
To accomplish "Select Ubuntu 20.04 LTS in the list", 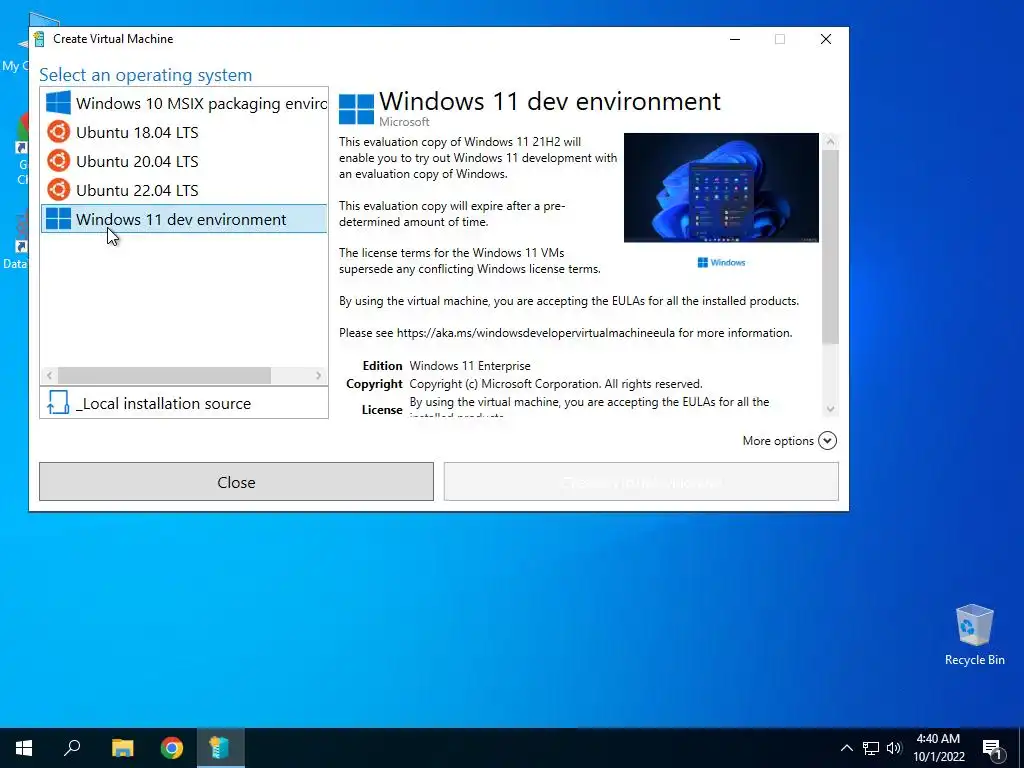I will click(184, 161).
